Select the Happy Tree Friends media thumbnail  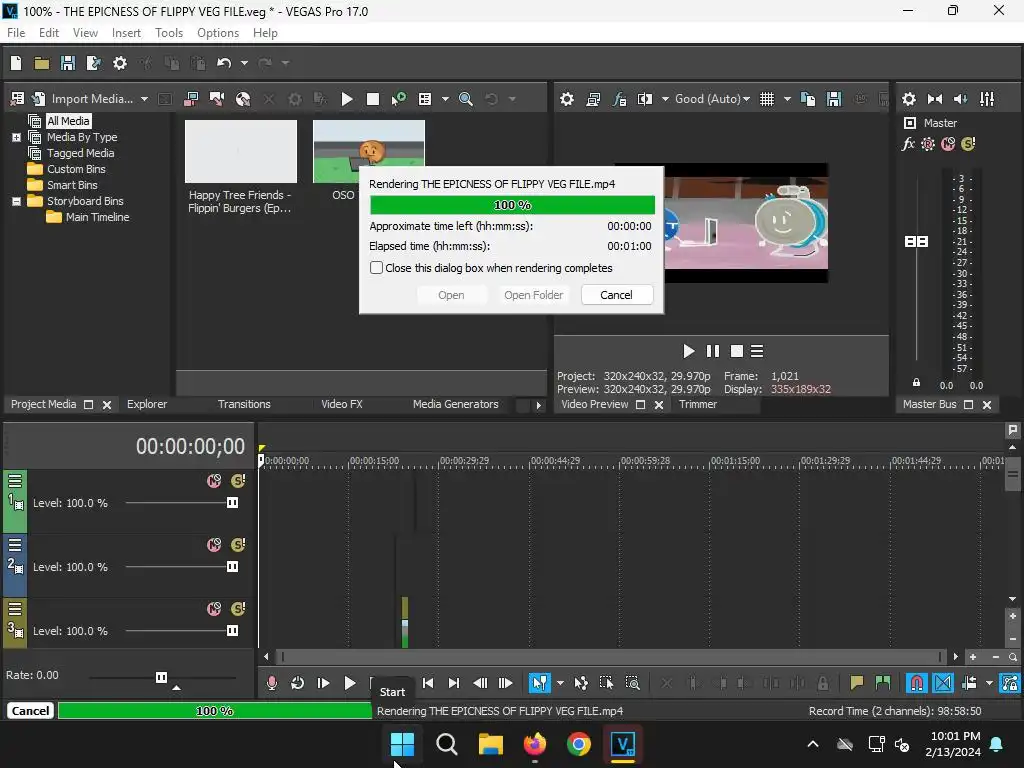[x=240, y=152]
